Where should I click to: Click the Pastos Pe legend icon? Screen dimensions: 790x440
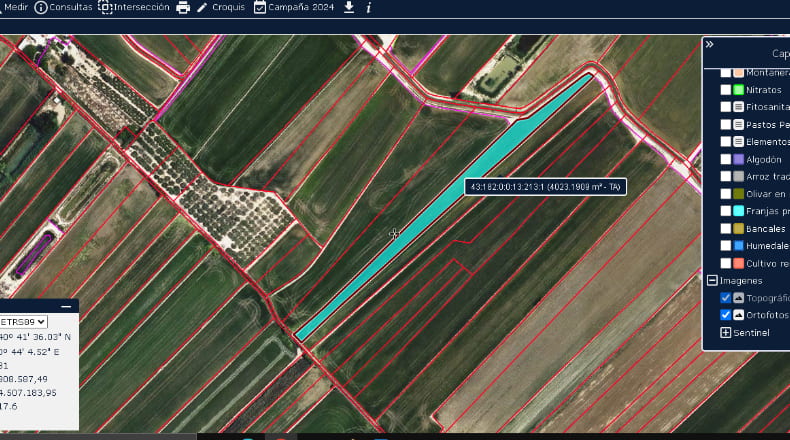coord(739,124)
